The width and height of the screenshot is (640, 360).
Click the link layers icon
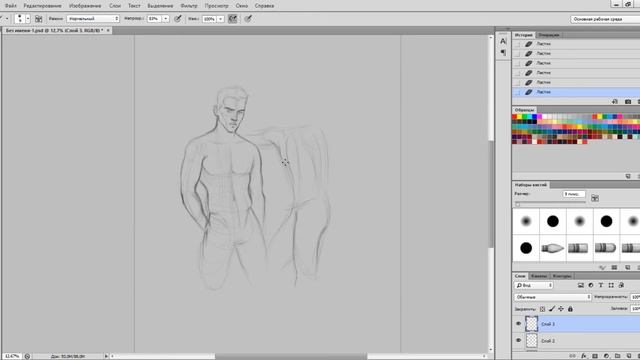click(573, 356)
